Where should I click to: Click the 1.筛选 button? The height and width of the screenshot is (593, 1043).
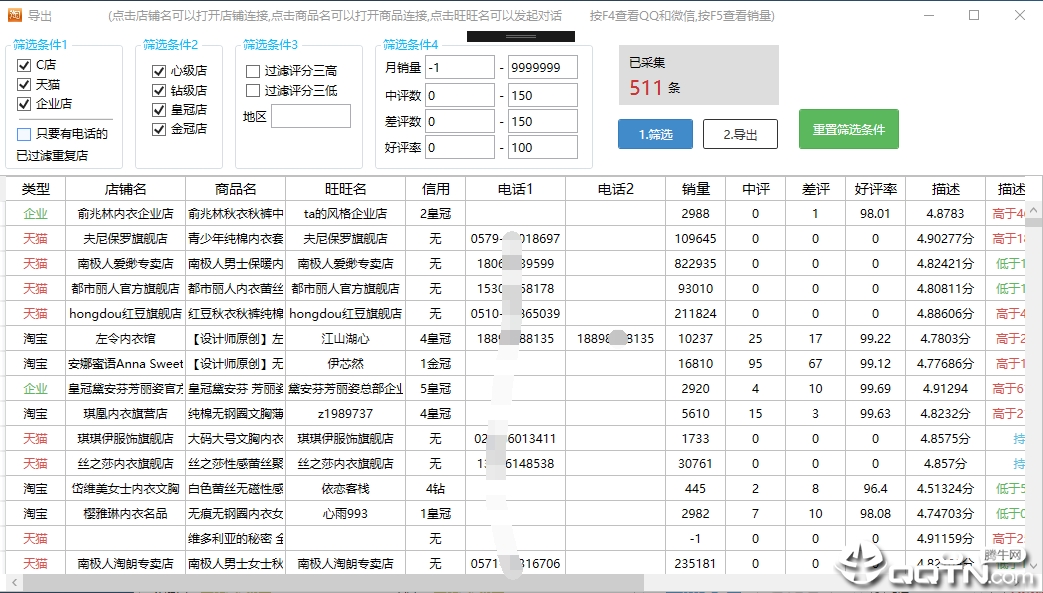pos(655,134)
